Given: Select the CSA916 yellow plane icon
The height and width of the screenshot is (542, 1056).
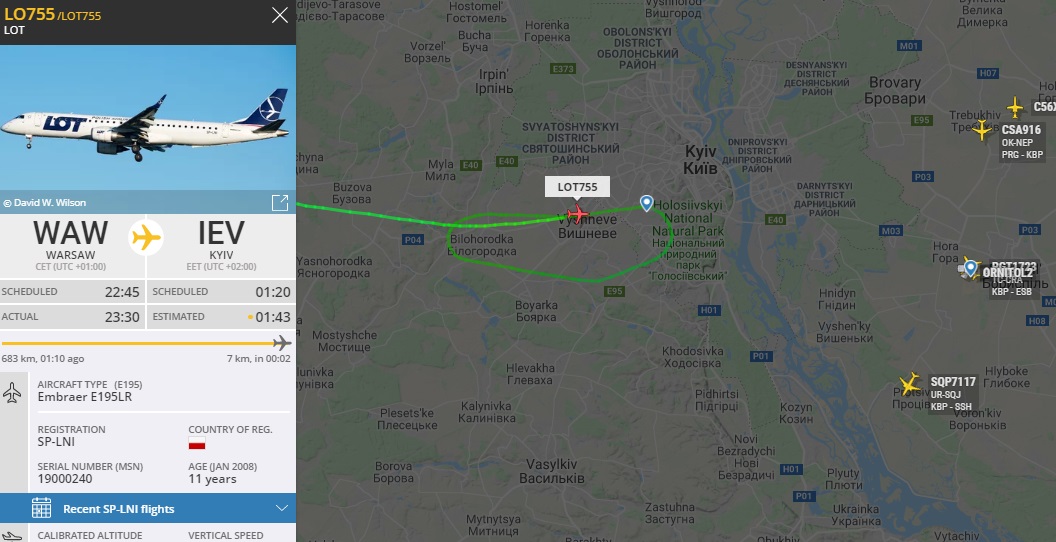Looking at the screenshot, I should [983, 130].
